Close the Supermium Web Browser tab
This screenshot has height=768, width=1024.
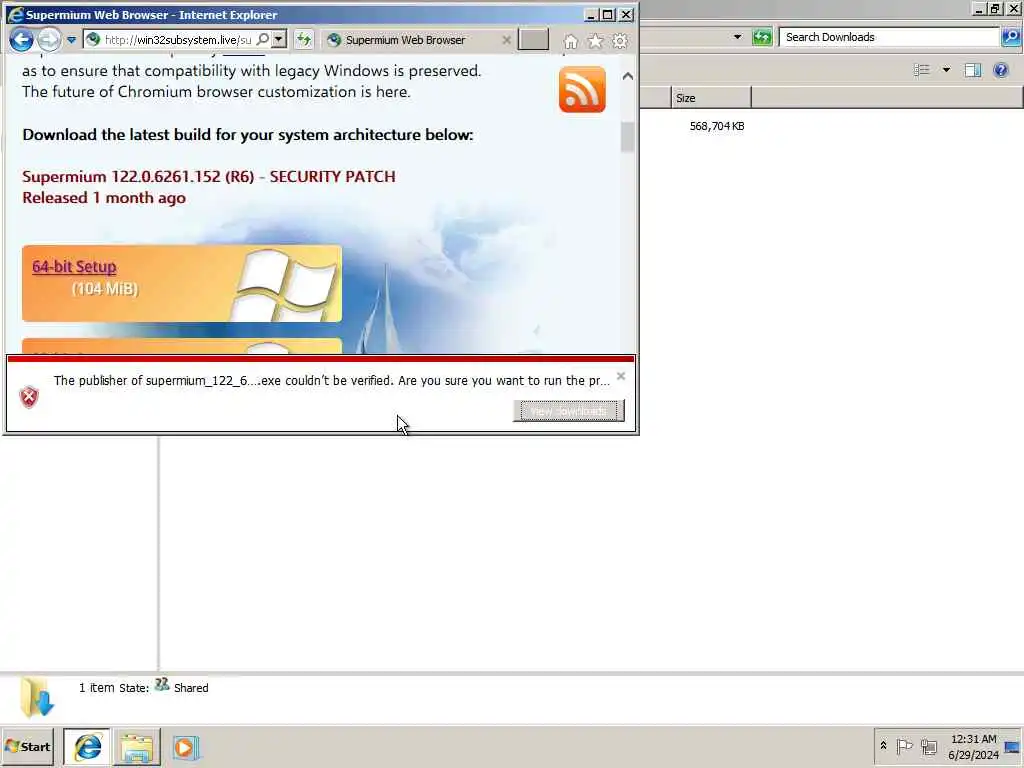coord(506,40)
